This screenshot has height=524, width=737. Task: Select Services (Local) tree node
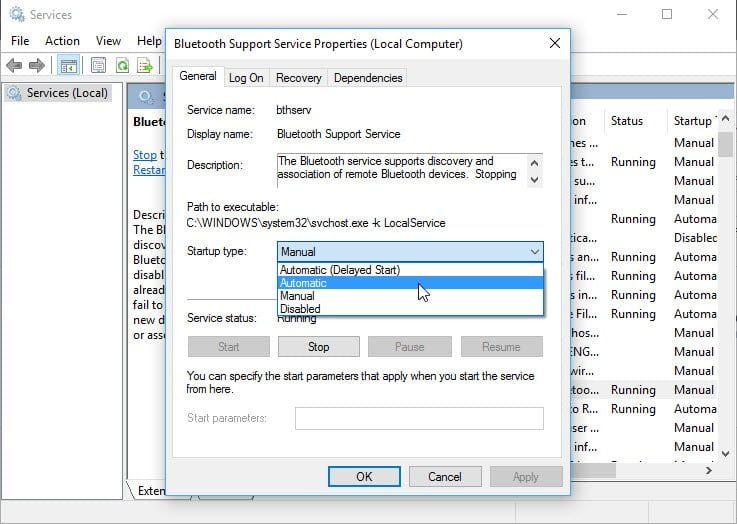pos(58,93)
